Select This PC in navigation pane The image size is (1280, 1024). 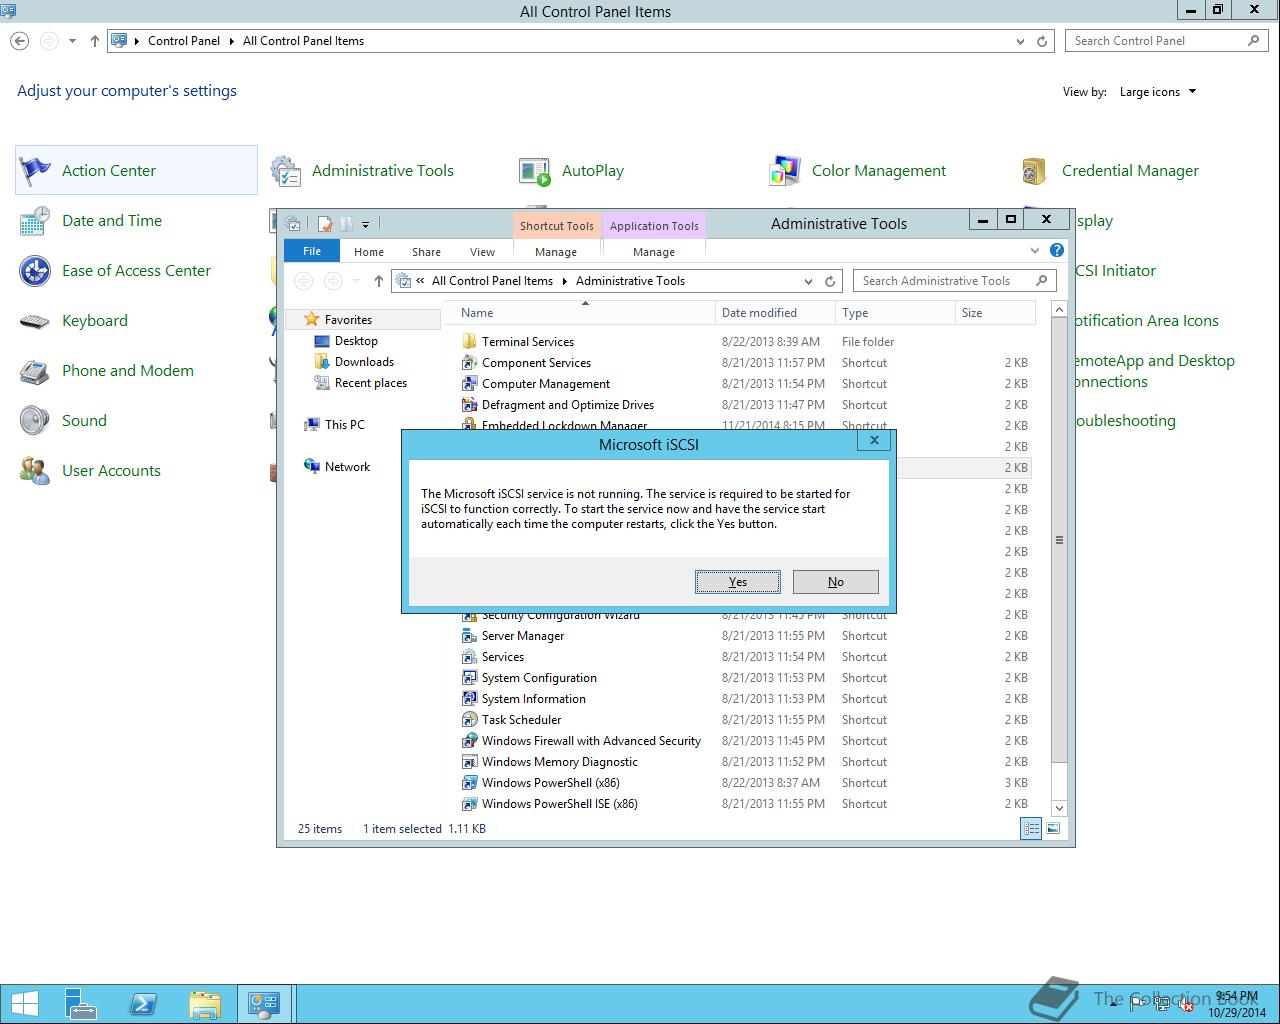(x=344, y=425)
